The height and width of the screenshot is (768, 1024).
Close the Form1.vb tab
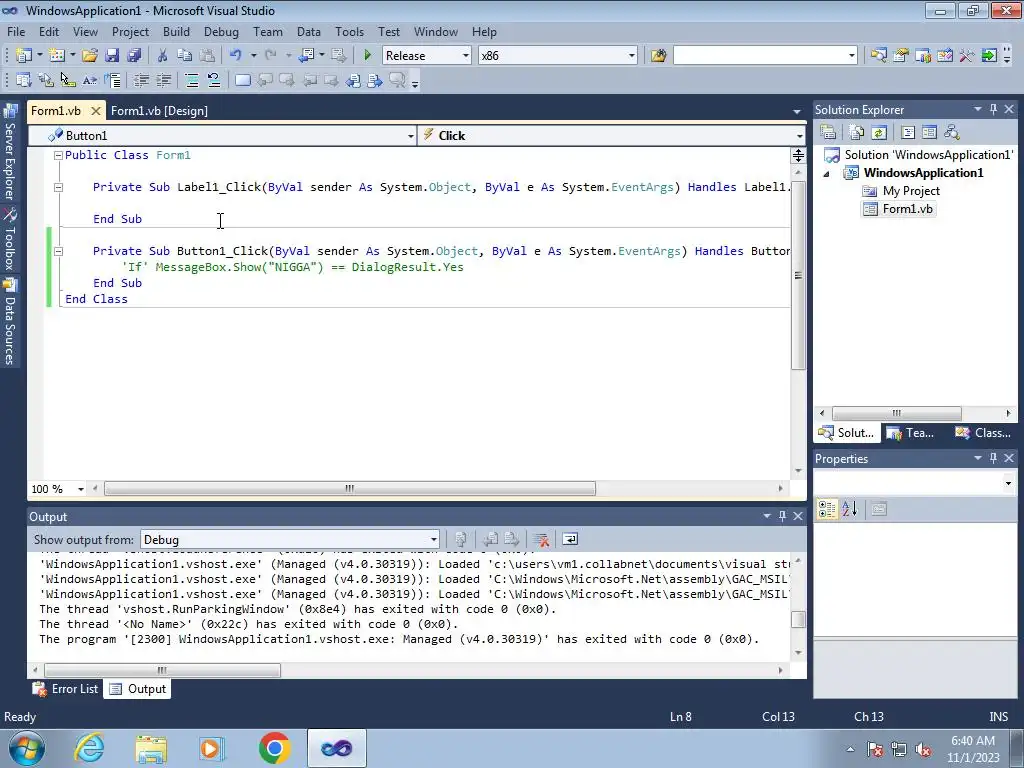(95, 111)
